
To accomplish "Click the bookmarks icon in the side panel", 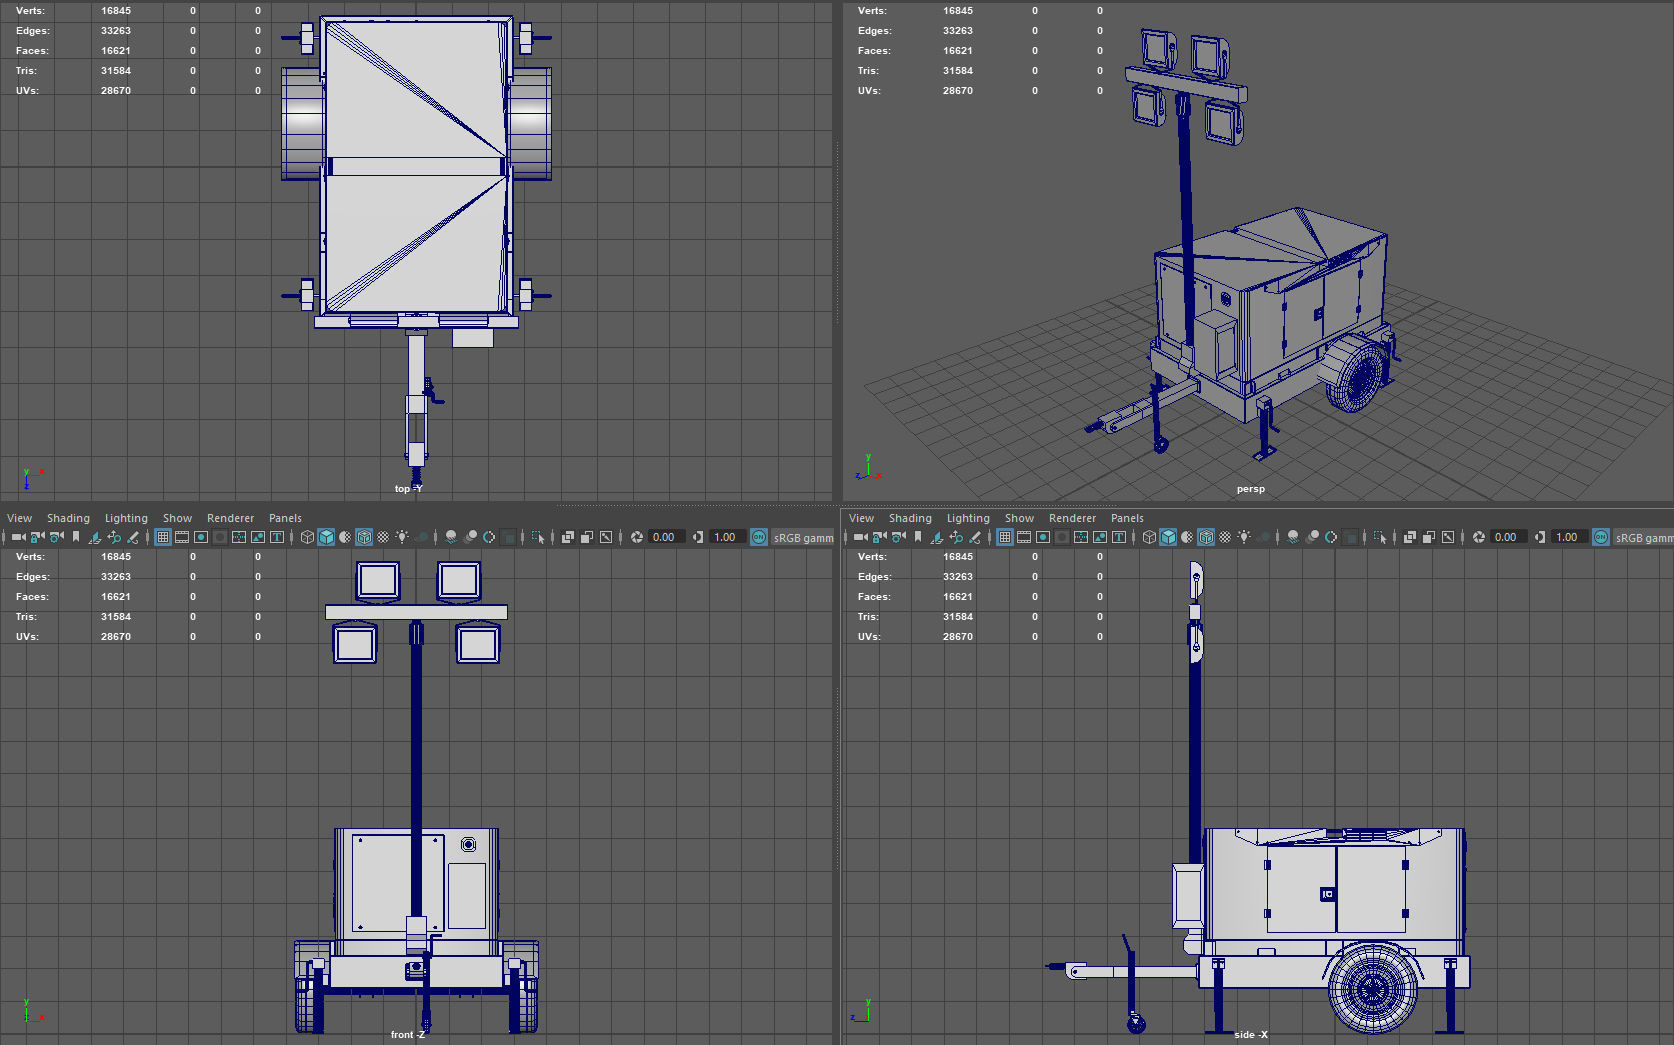I will [917, 537].
